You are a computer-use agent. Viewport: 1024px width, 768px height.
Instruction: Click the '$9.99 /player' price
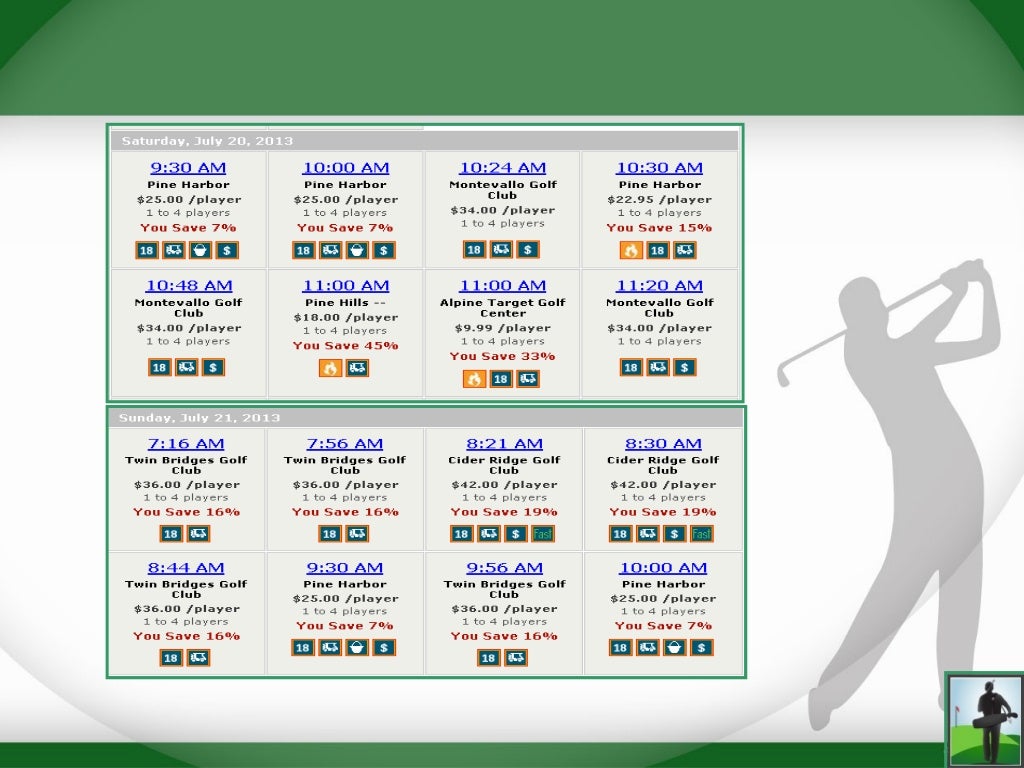click(x=502, y=328)
